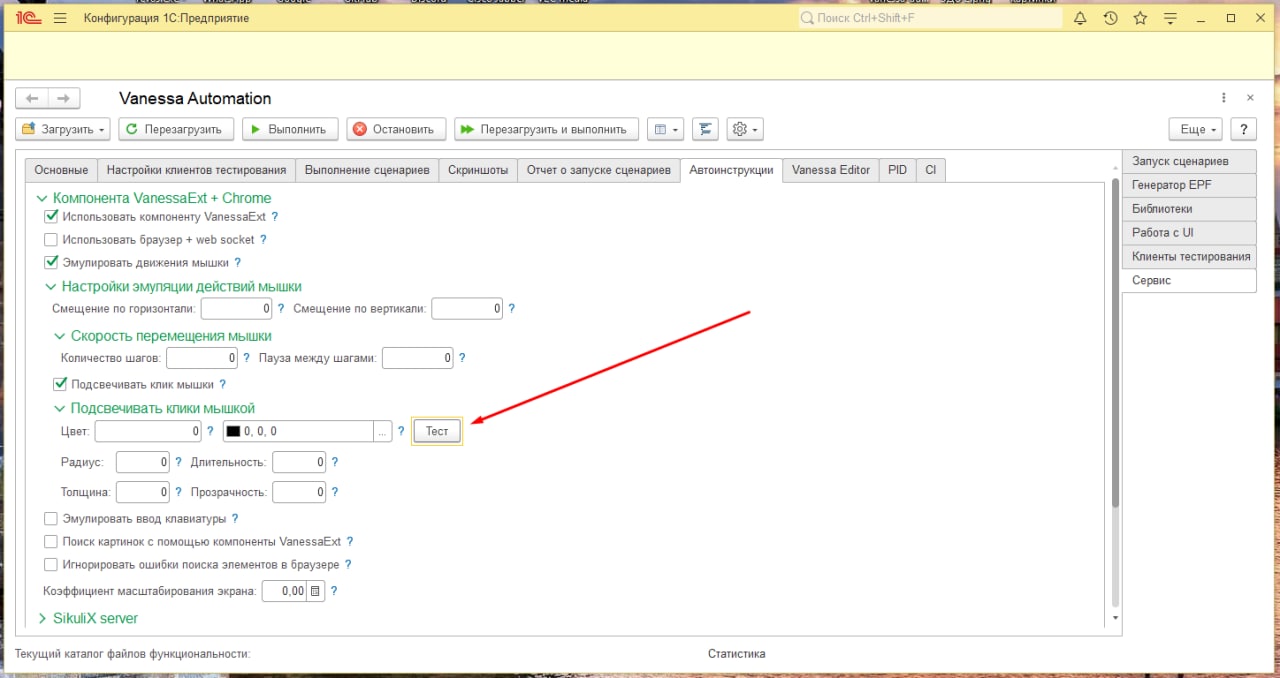Screen dimensions: 1280x678
Task: Collapse Подсвечивать клики мышкой group
Action: pyautogui.click(x=60, y=408)
